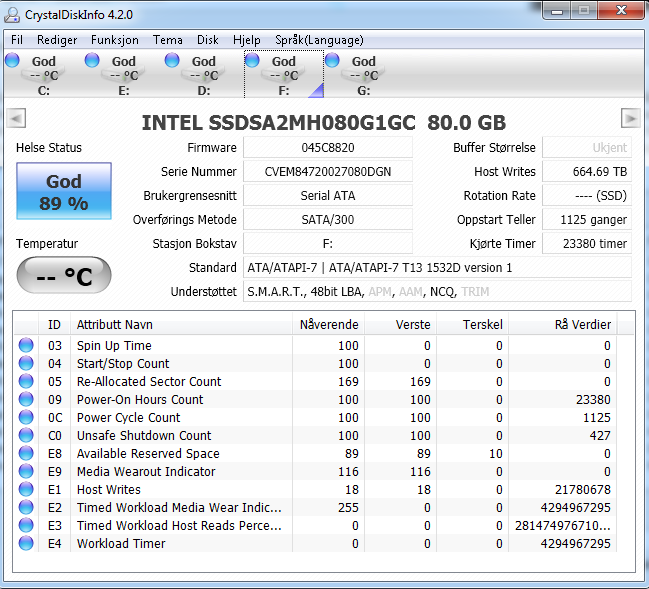This screenshot has height=589, width=649.
Task: Click the serial number CVEM84720027080DGN field
Action: (x=328, y=172)
